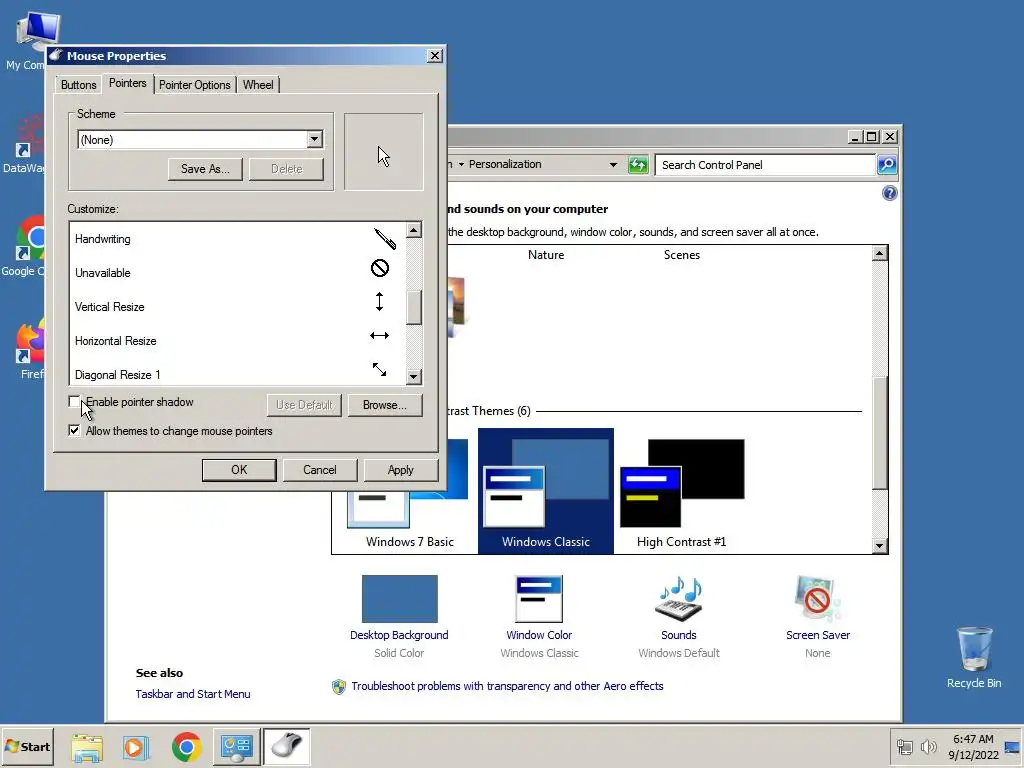Select the Unavailable cursor icon

pyautogui.click(x=379, y=268)
